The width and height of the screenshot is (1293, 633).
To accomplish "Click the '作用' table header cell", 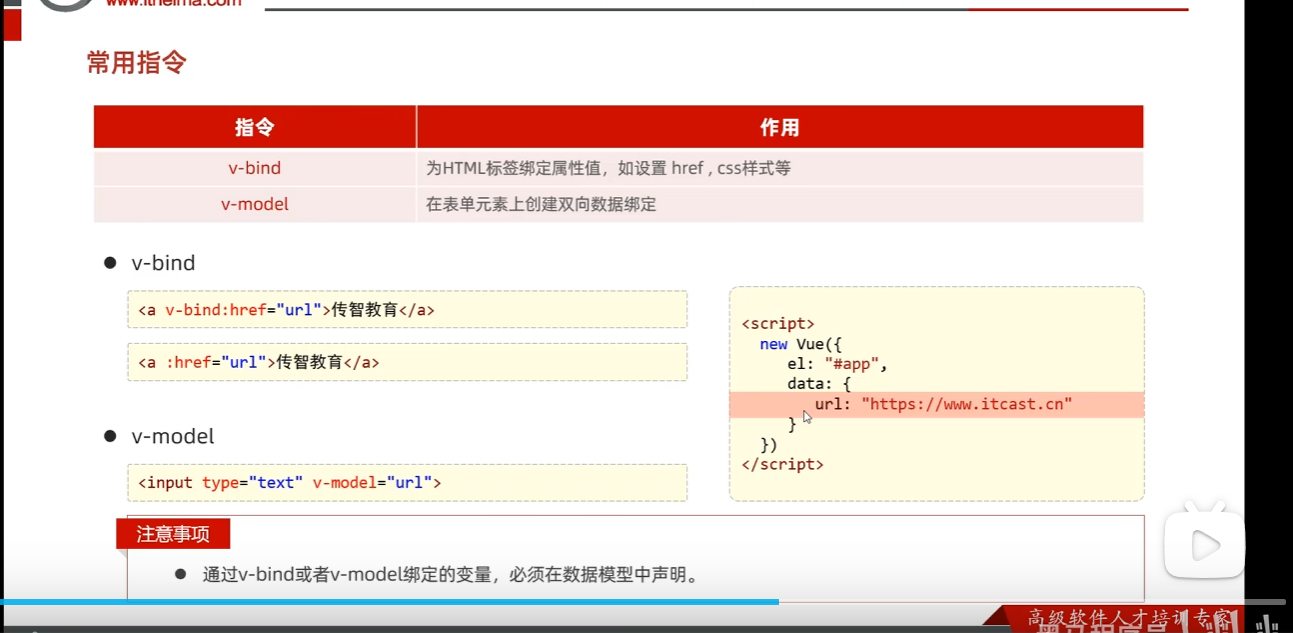I will pyautogui.click(x=780, y=127).
